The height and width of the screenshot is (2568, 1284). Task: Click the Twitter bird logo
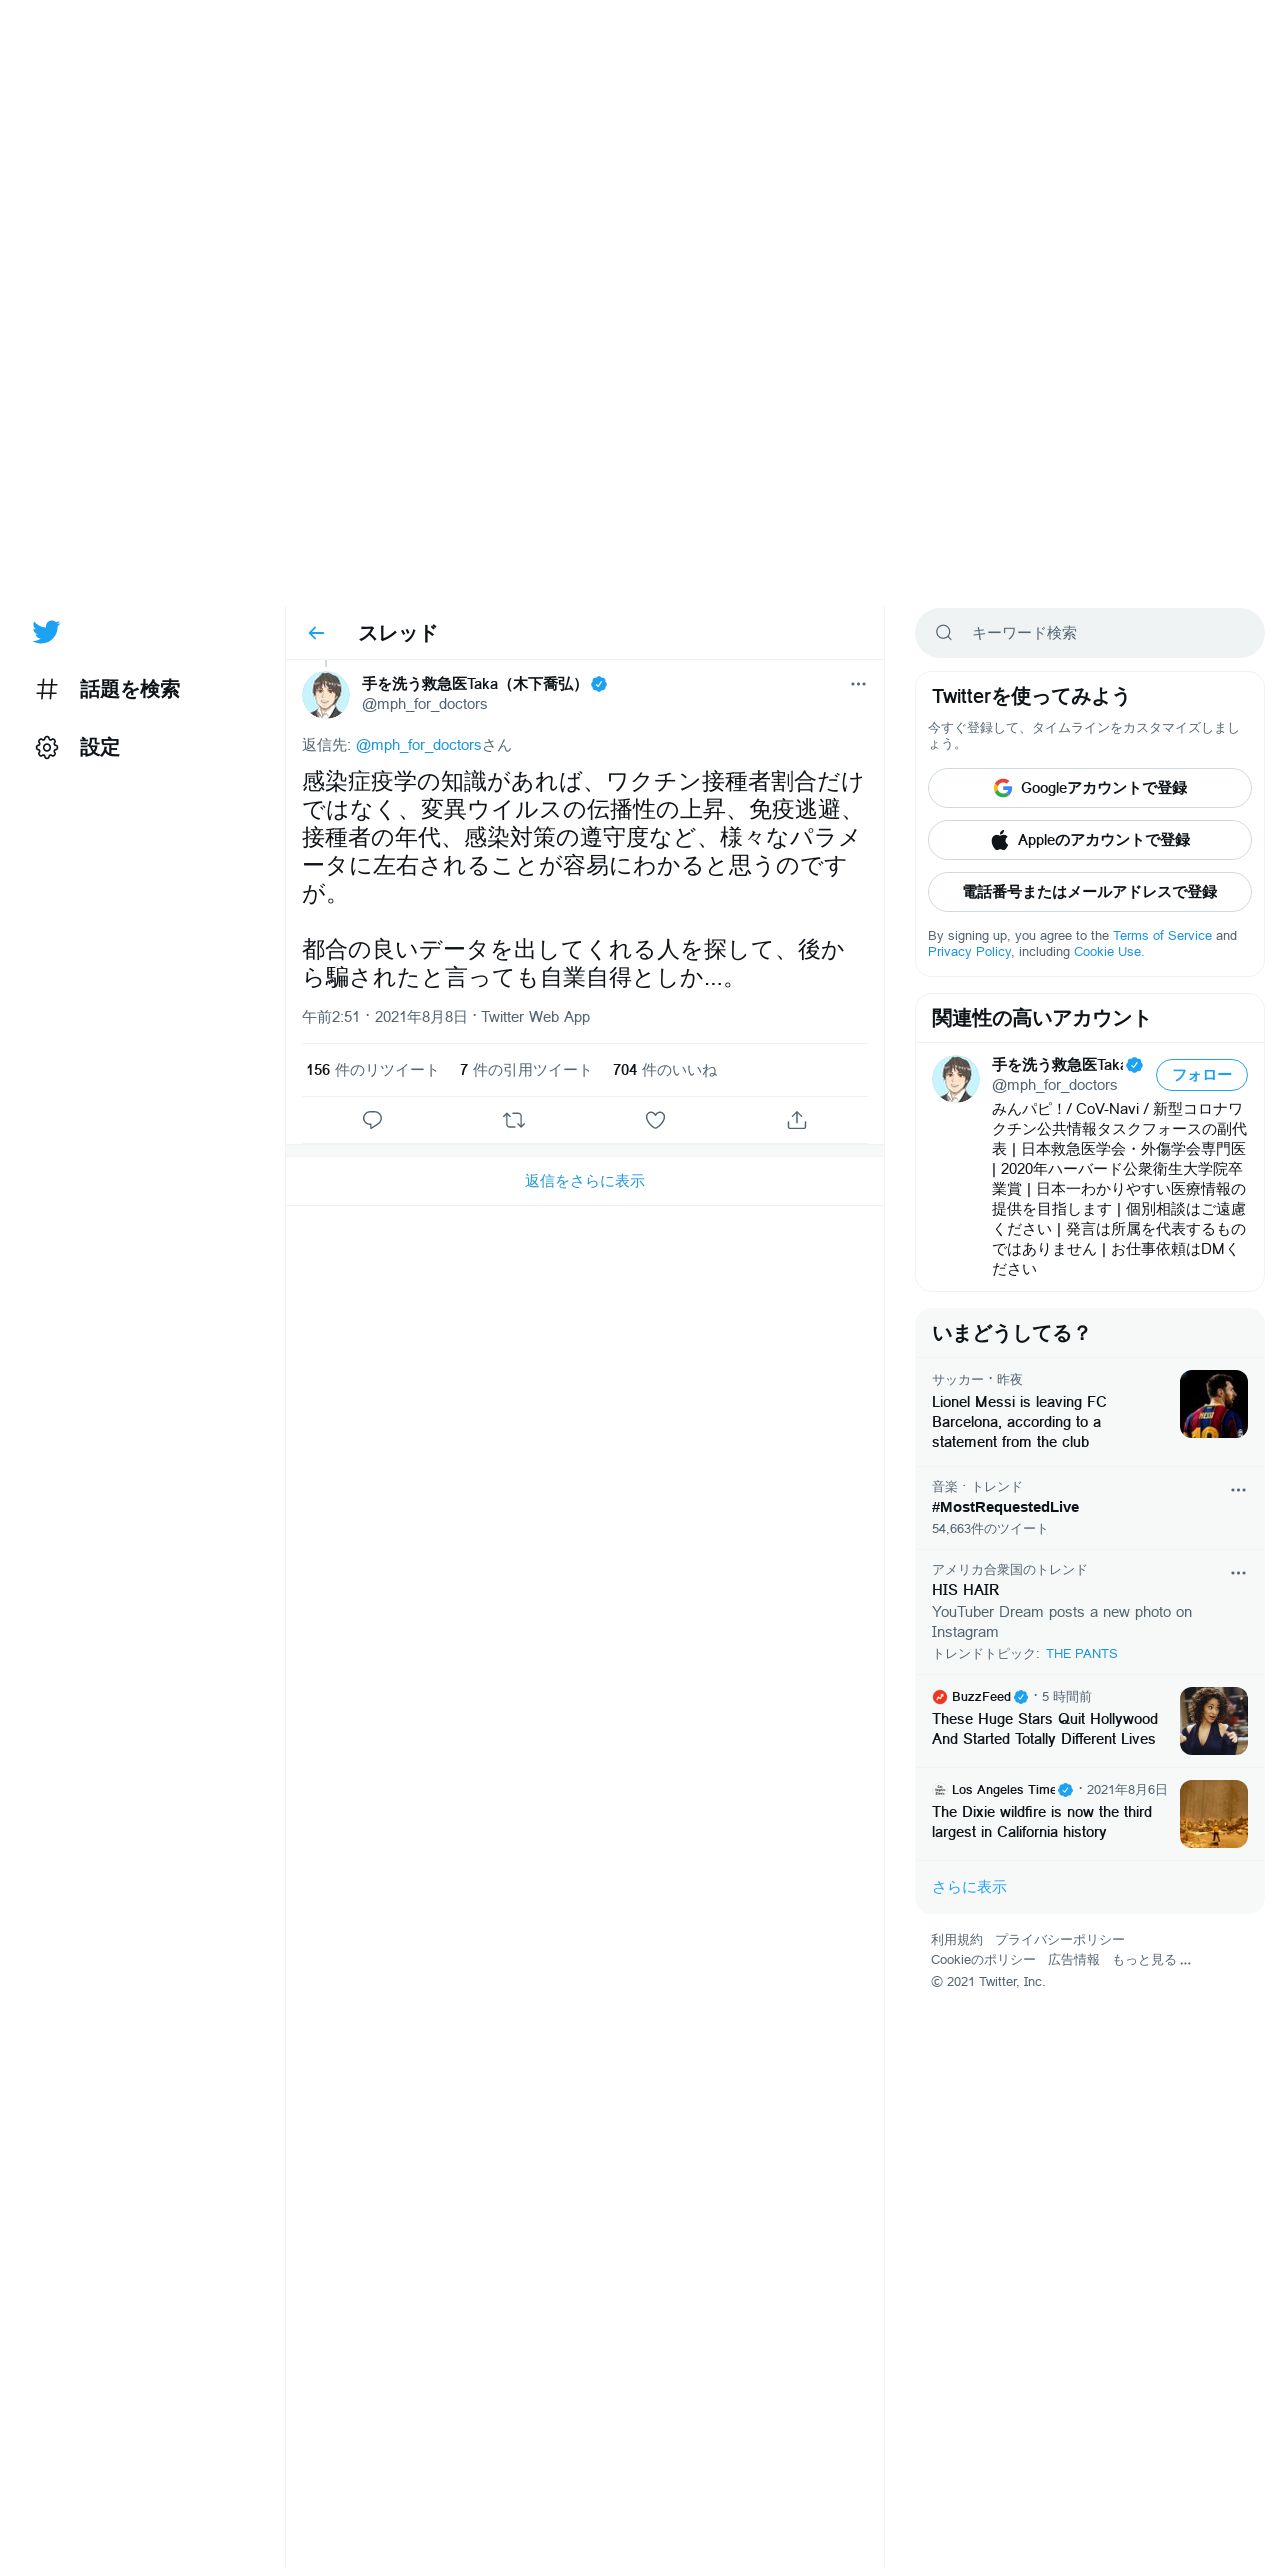(46, 632)
